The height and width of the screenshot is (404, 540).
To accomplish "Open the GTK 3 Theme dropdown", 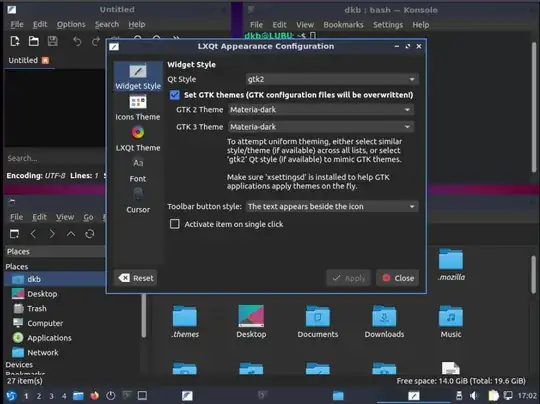I will coord(321,127).
